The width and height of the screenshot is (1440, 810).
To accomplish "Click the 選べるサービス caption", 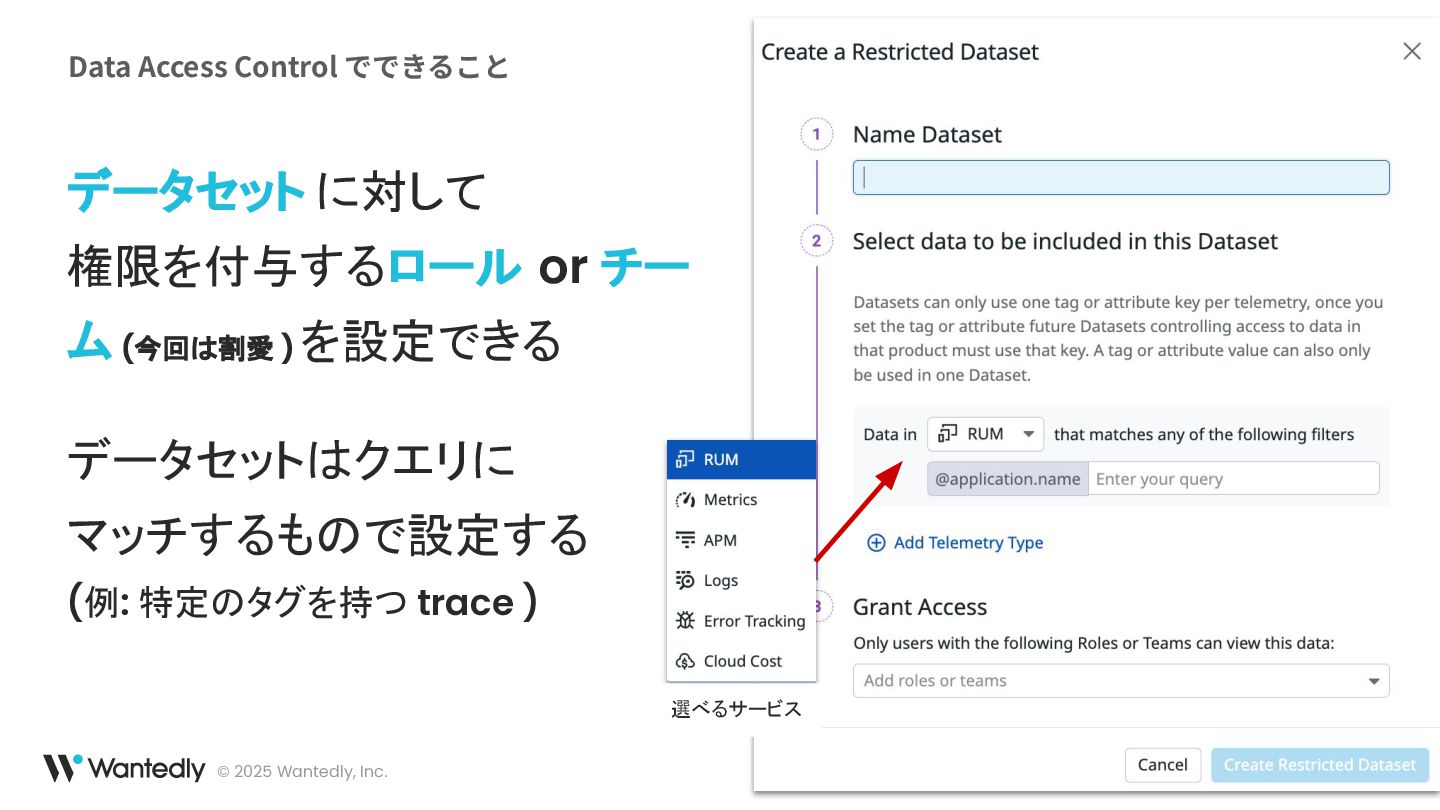I will click(x=736, y=709).
